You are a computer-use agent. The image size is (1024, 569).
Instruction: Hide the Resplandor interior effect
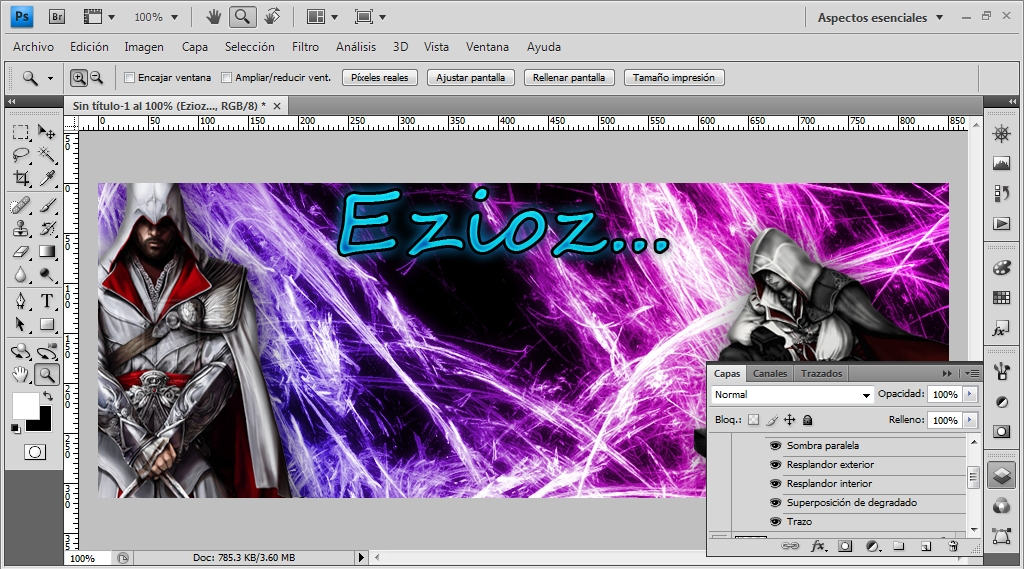(775, 483)
